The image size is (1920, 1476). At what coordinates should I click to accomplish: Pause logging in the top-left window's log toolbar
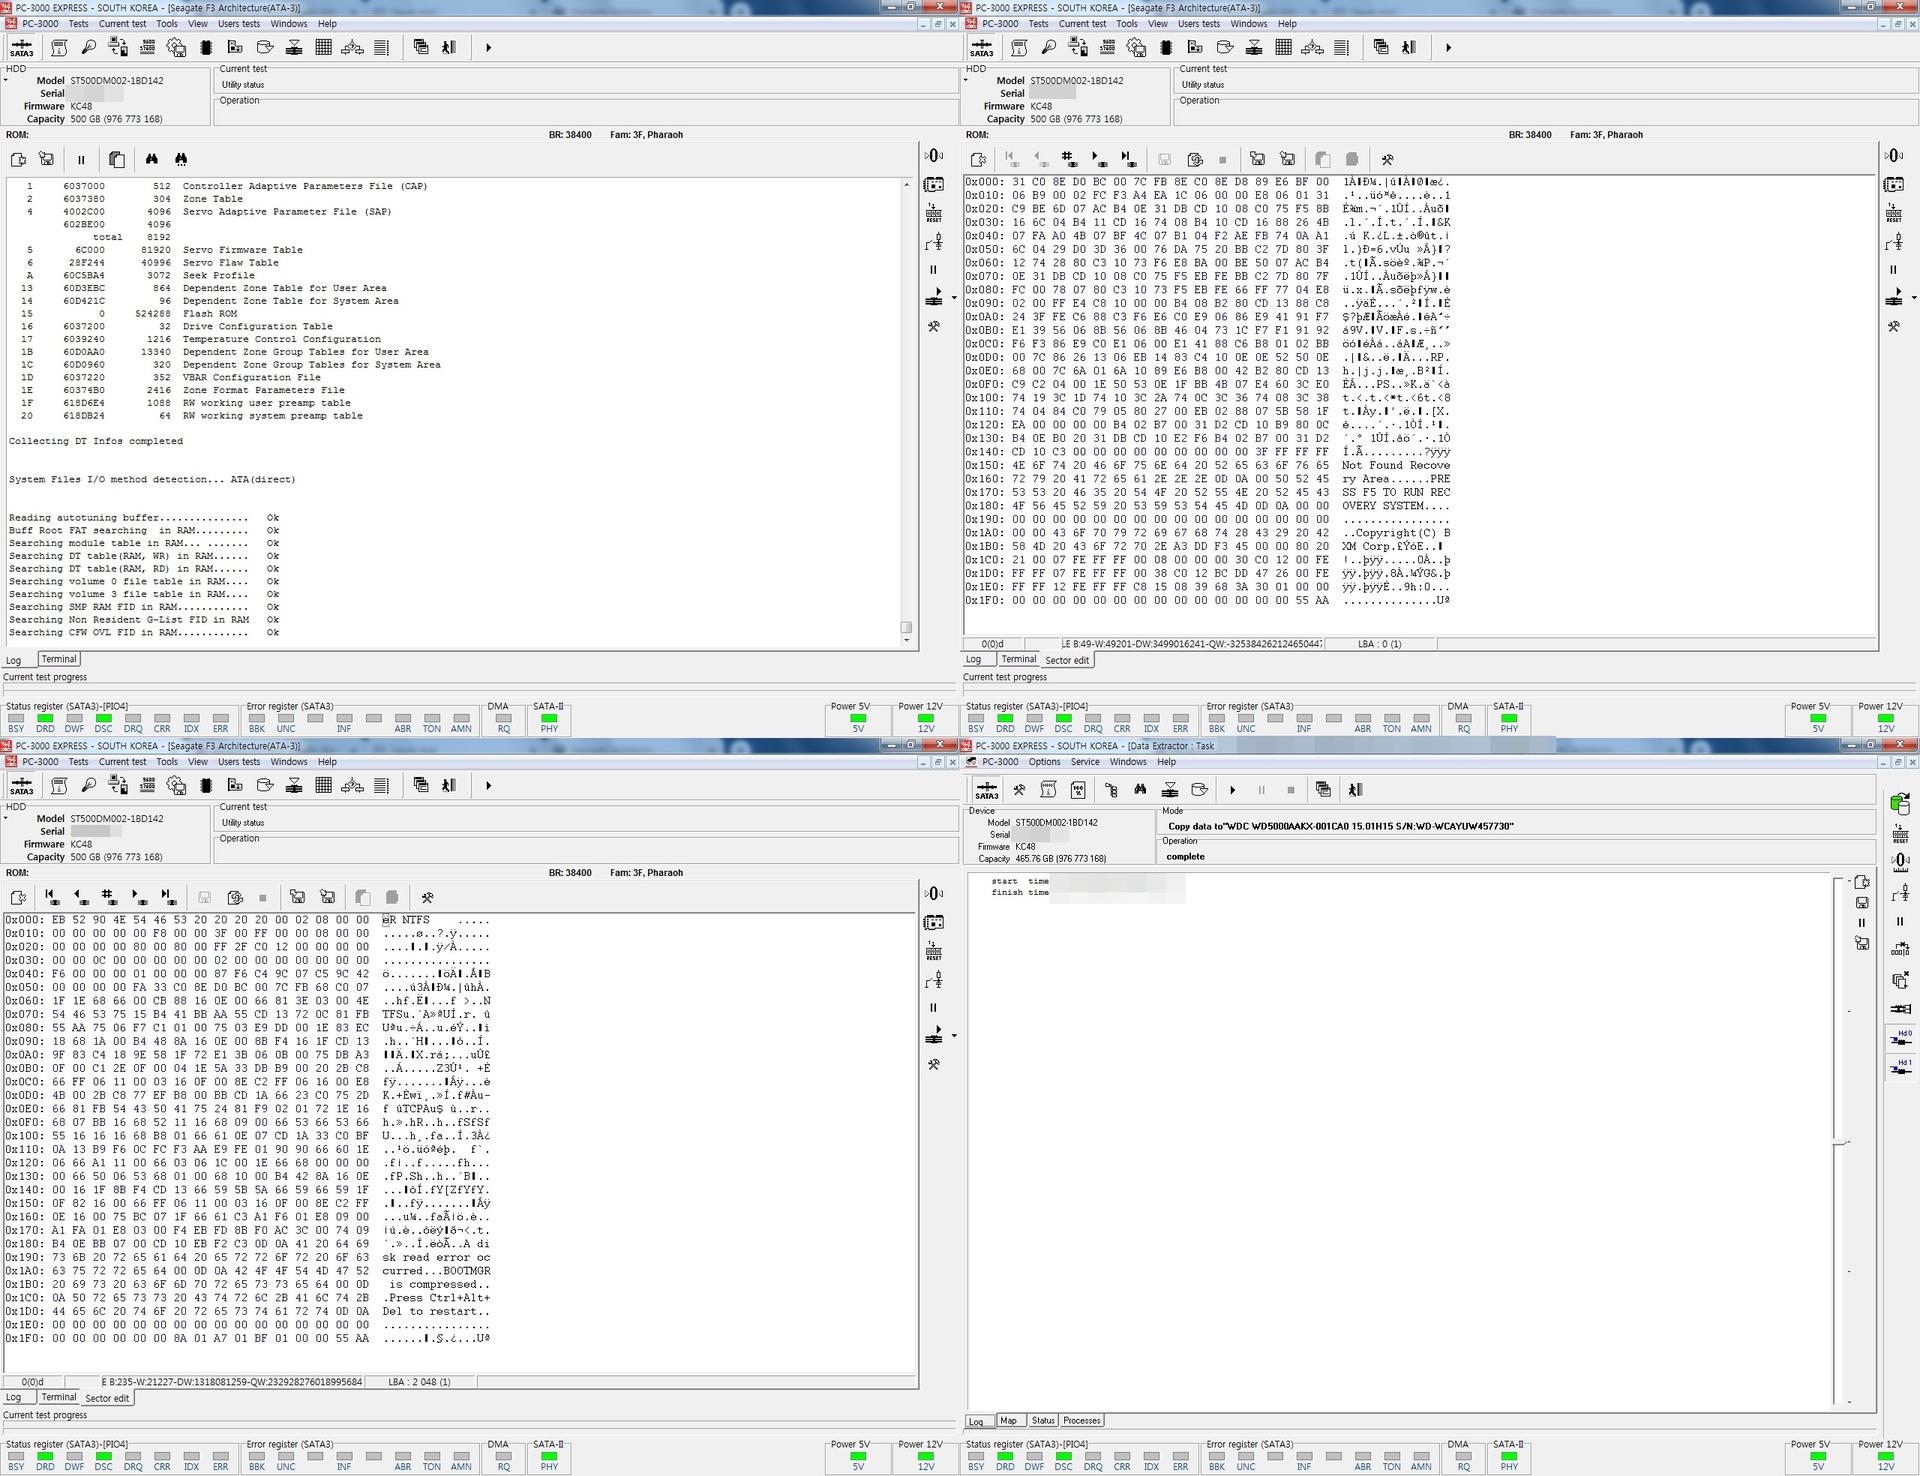tap(81, 159)
